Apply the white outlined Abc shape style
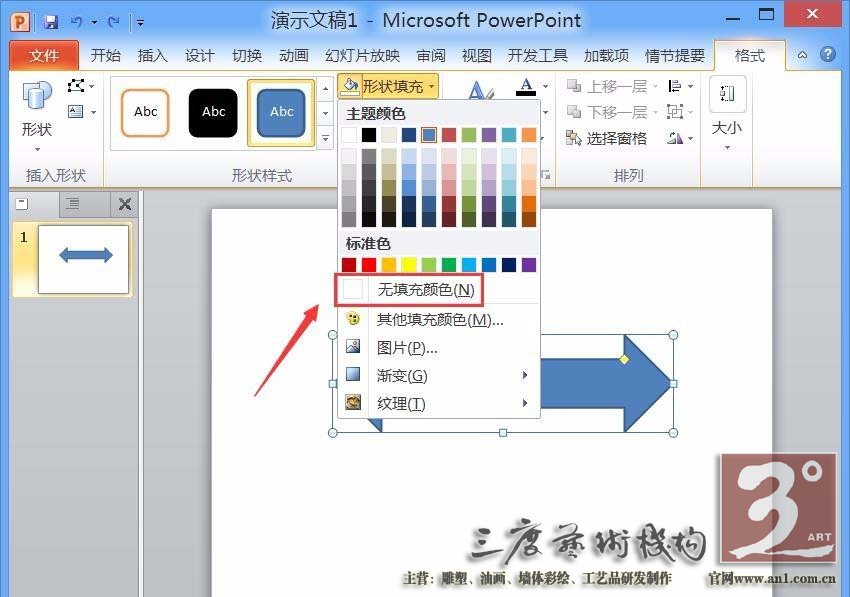 click(x=145, y=113)
